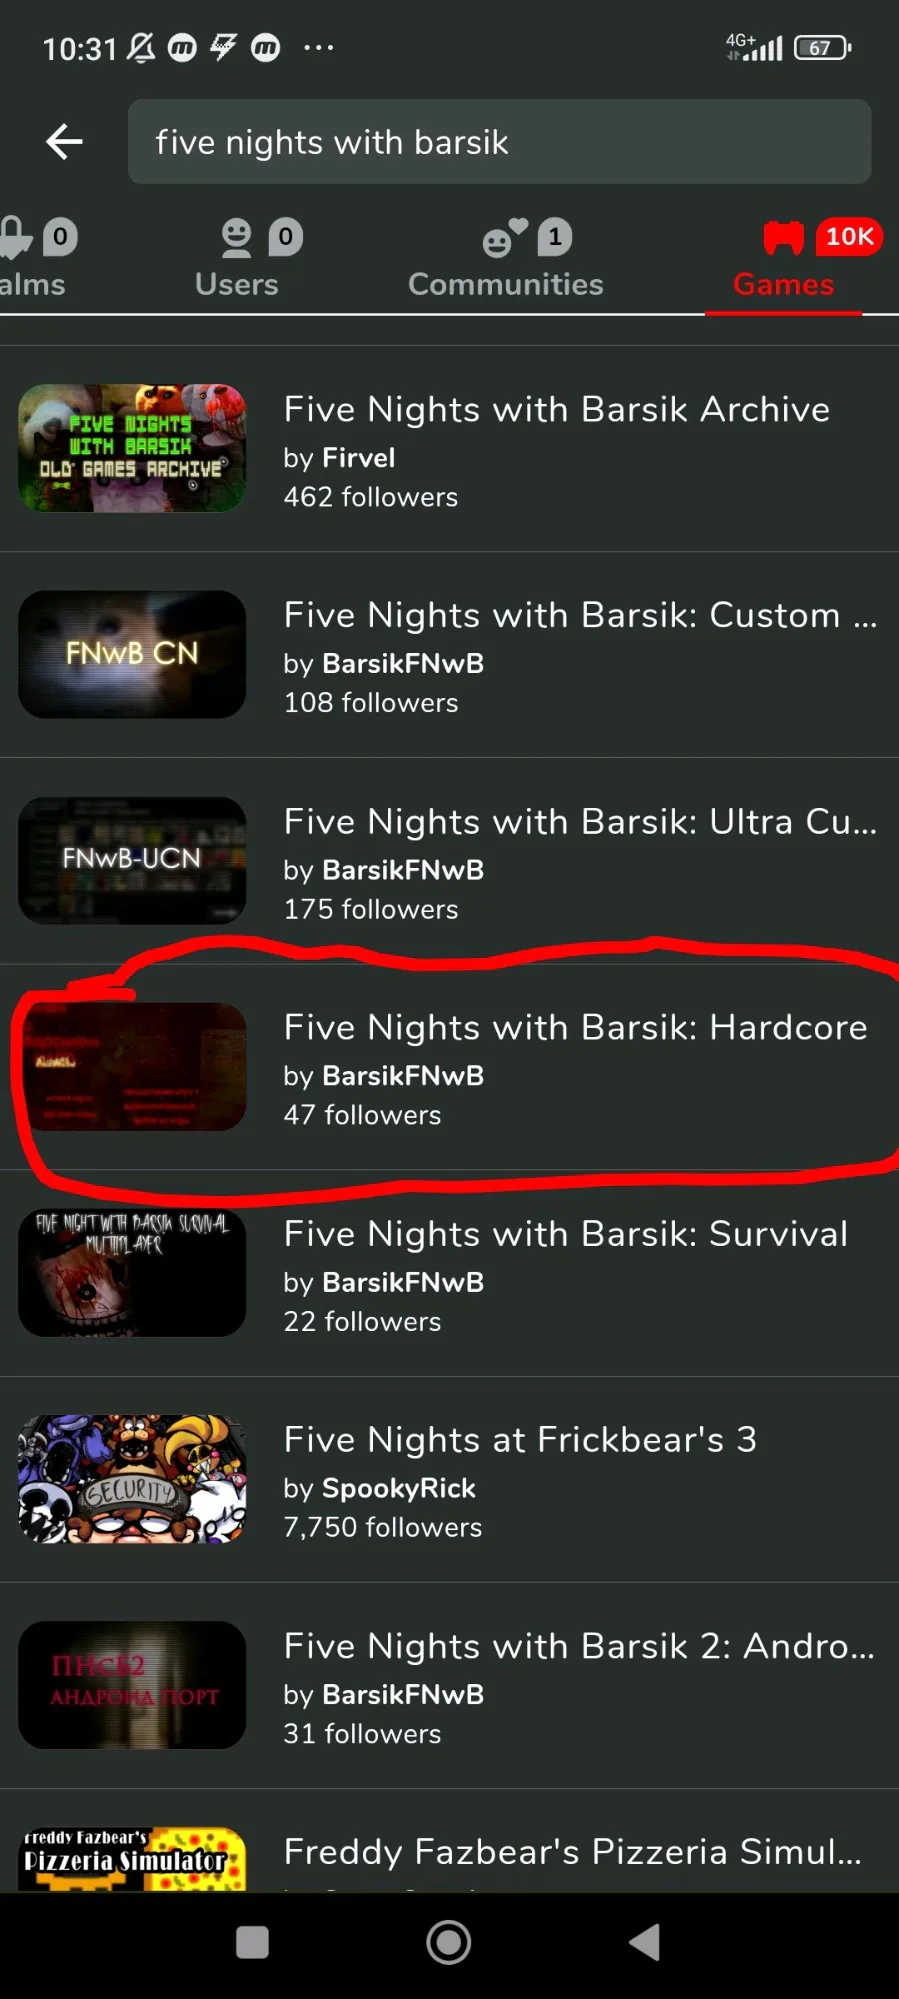899x1999 pixels.
Task: Open Five Nights with Barsik: Hardcore
Action: tap(449, 1067)
